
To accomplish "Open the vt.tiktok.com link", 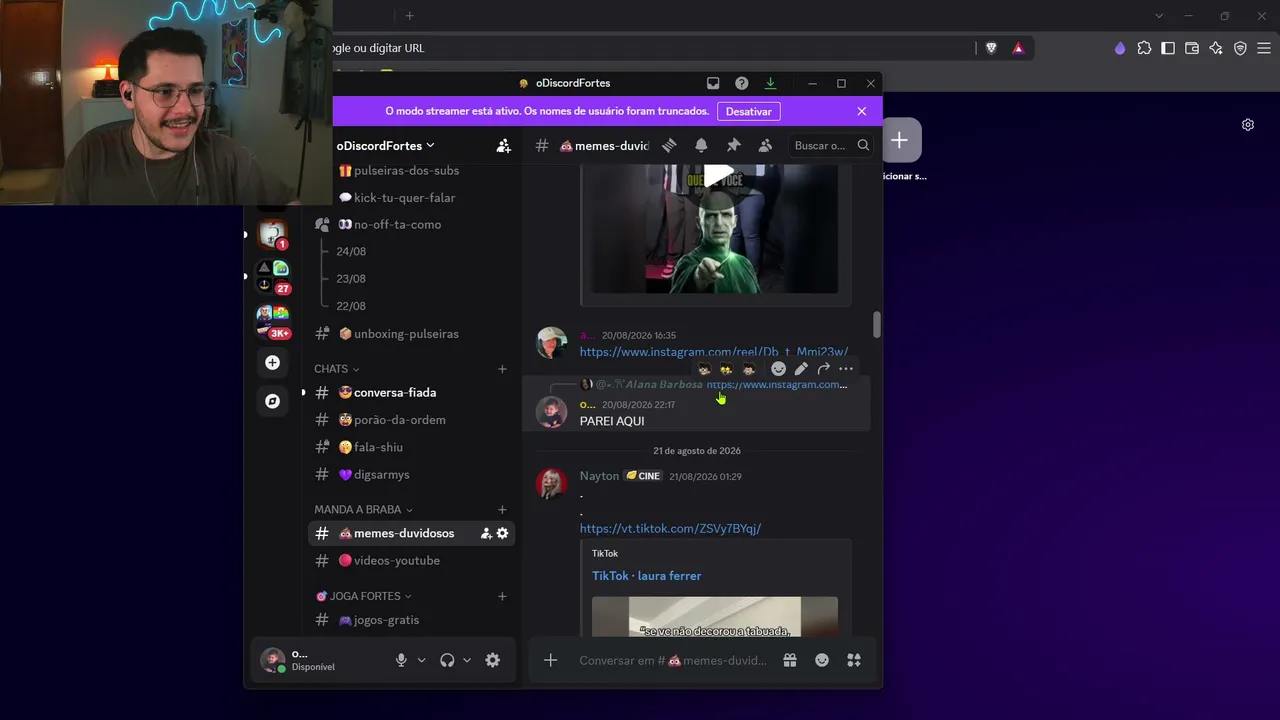I will point(670,529).
